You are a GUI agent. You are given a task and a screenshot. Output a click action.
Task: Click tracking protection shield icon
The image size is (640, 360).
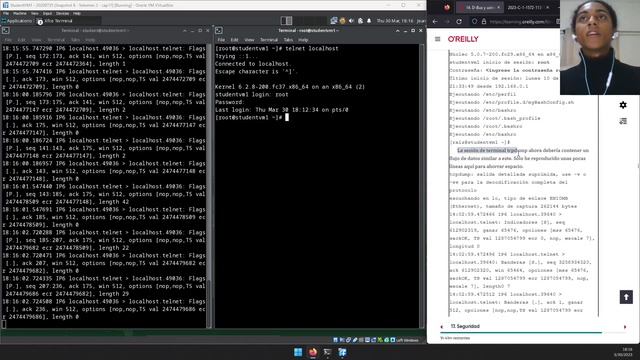coord(474,22)
